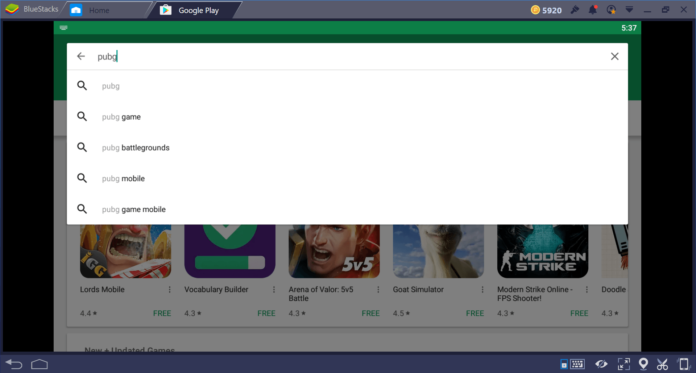Viewport: 696px width, 373px height.
Task: Open Goat Simulator app thumbnail
Action: tap(439, 251)
